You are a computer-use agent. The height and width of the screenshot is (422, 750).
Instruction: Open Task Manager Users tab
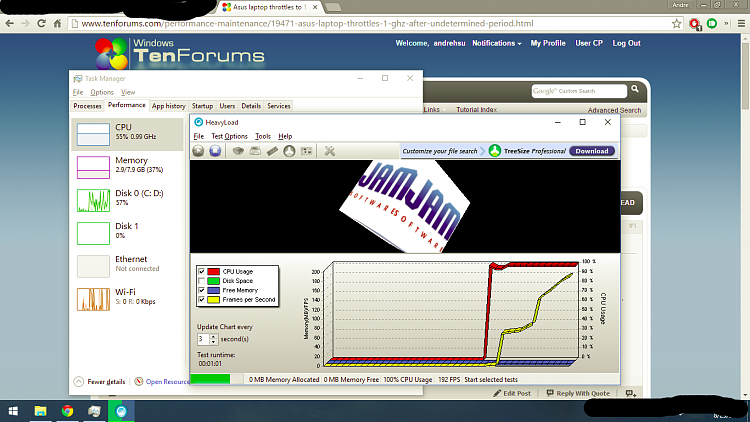227,106
